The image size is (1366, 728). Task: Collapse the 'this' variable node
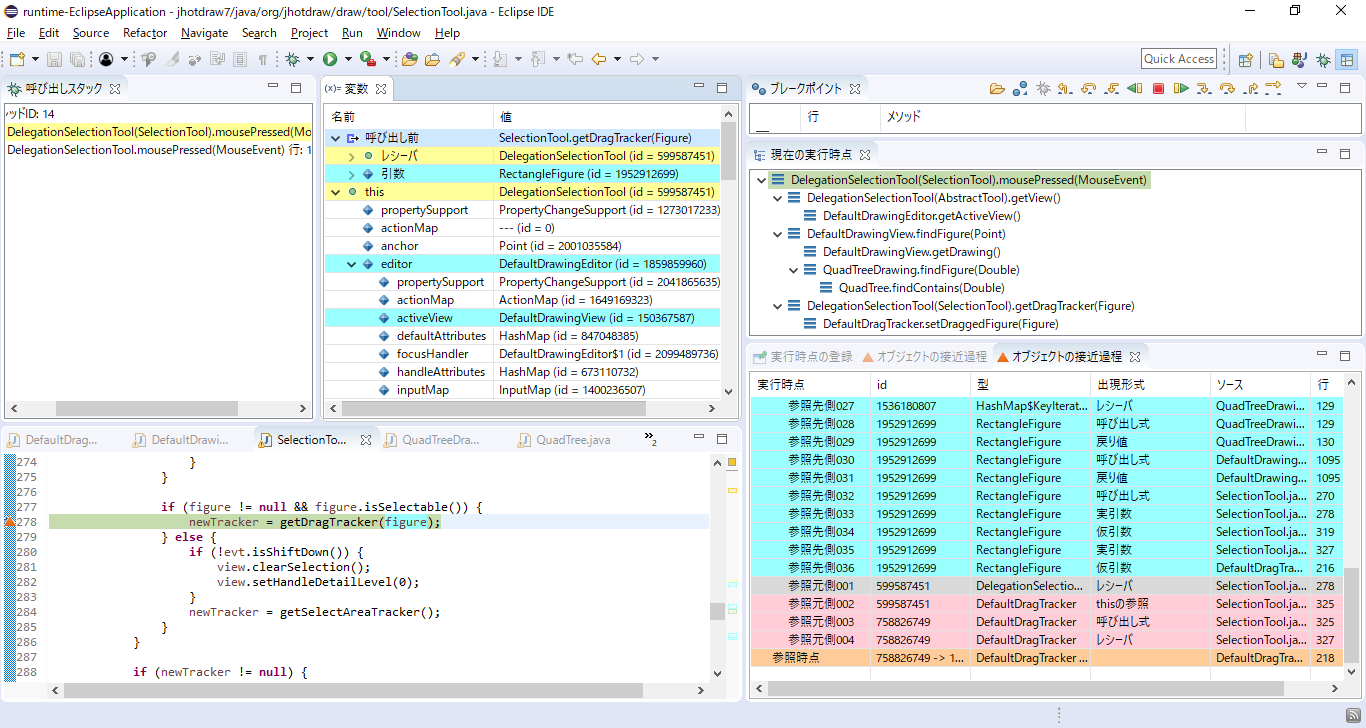click(335, 192)
